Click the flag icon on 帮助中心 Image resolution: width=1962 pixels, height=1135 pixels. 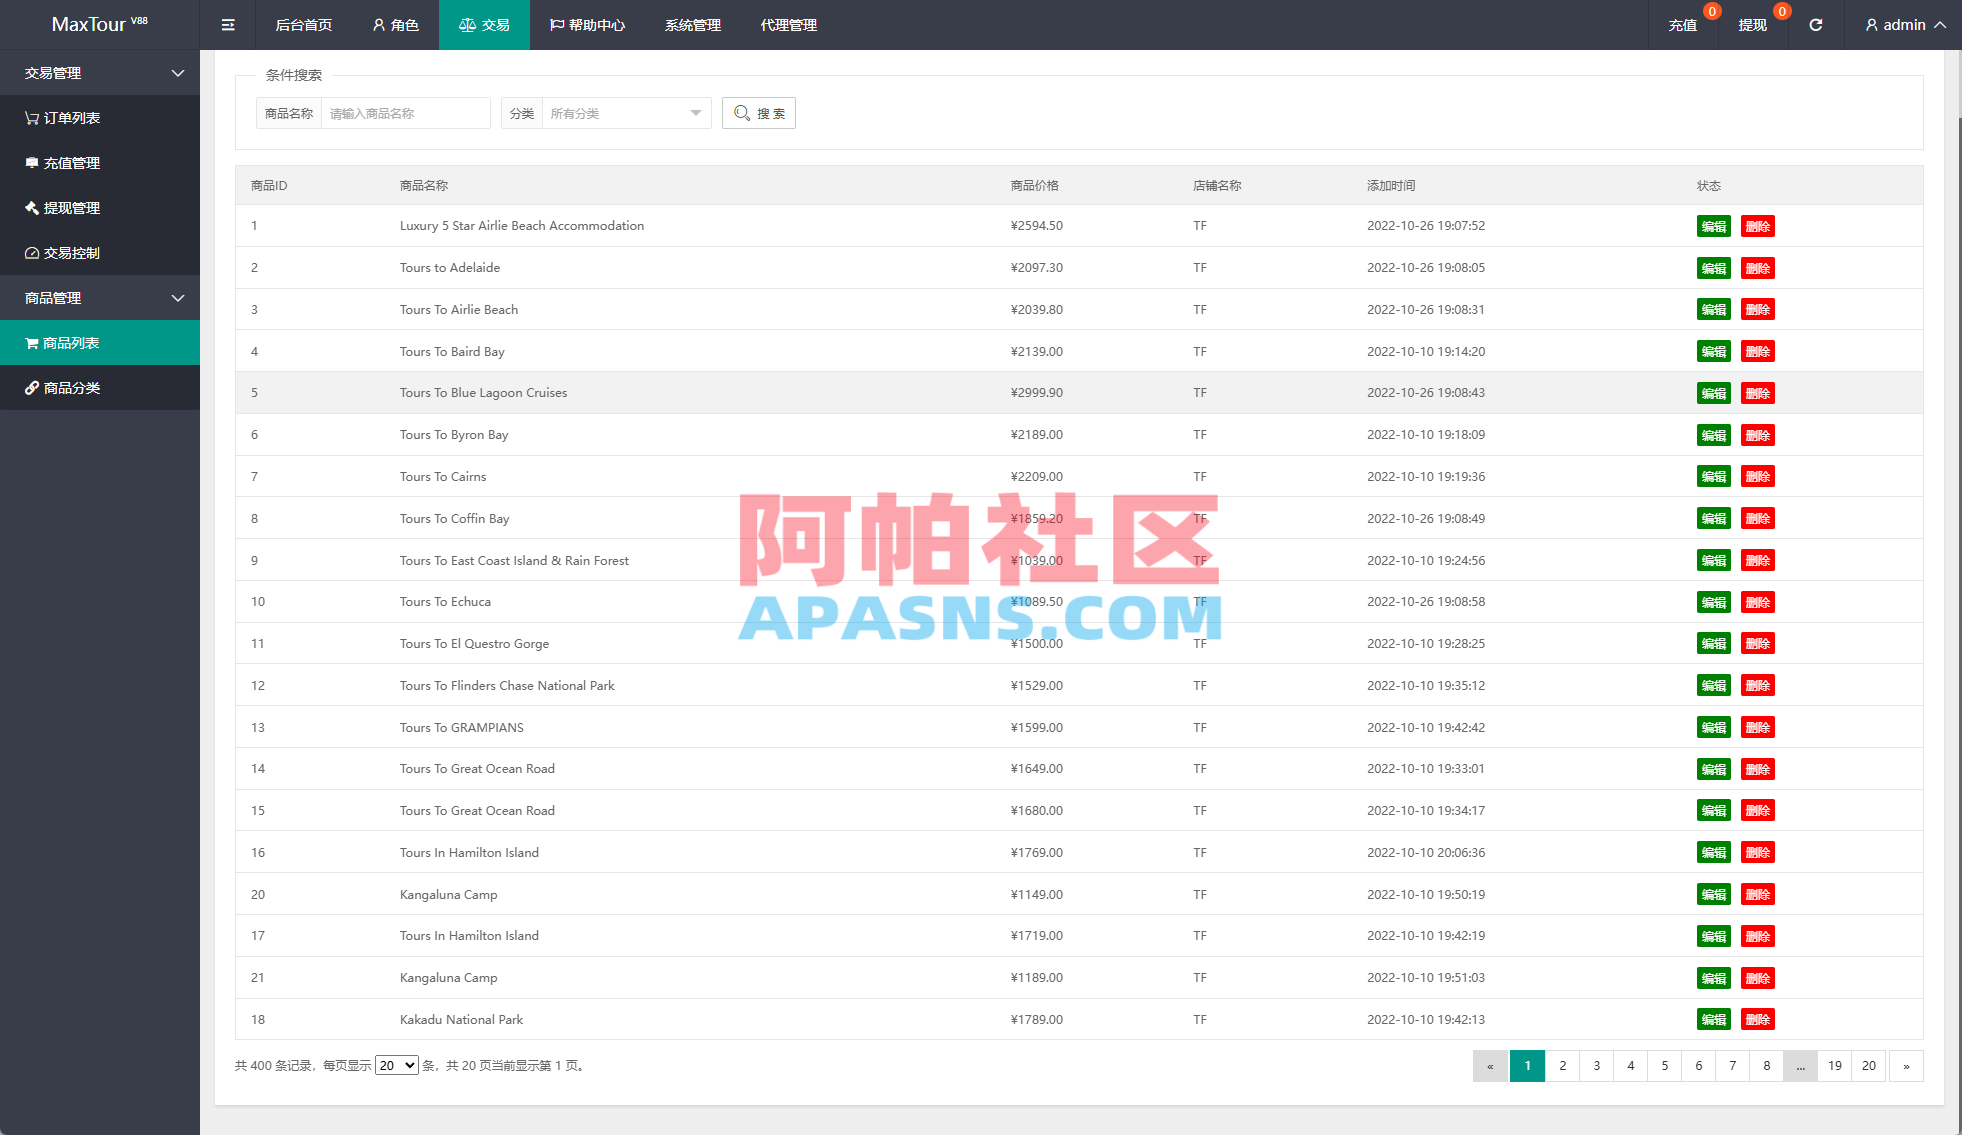(557, 24)
